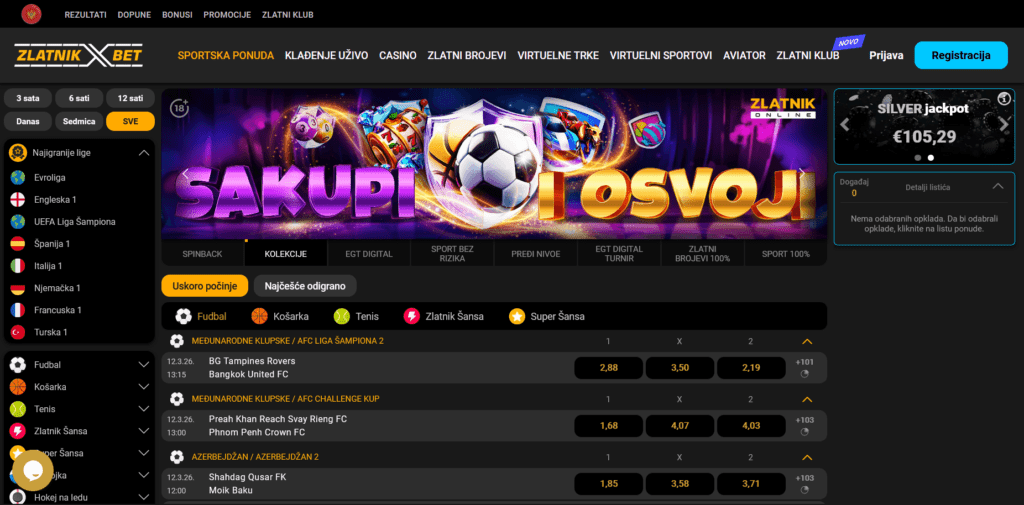Select the SPORT BEZ RIZIKA banner tab
The height and width of the screenshot is (505, 1024).
coord(452,253)
